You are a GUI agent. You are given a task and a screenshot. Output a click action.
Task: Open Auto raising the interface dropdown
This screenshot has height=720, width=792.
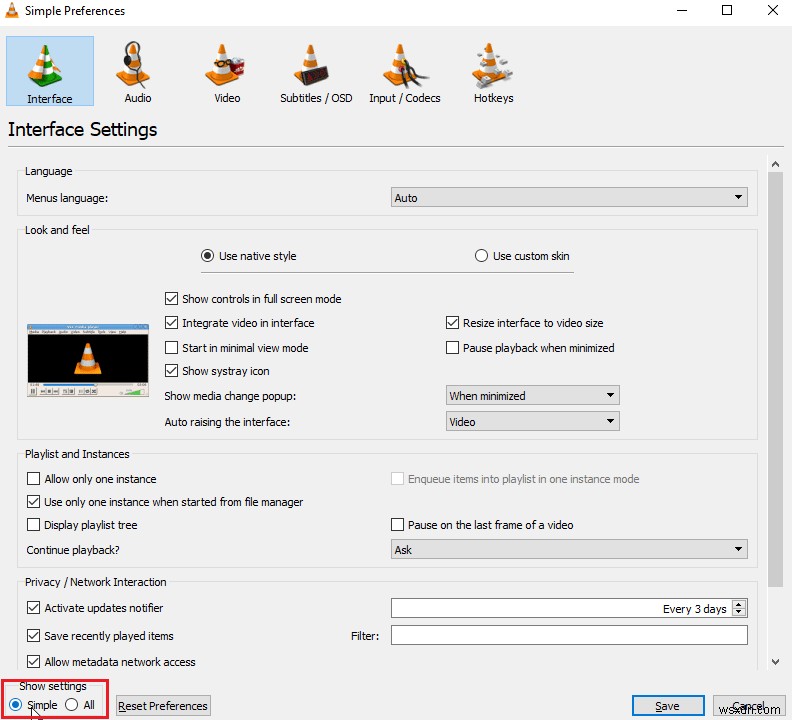pyautogui.click(x=532, y=421)
